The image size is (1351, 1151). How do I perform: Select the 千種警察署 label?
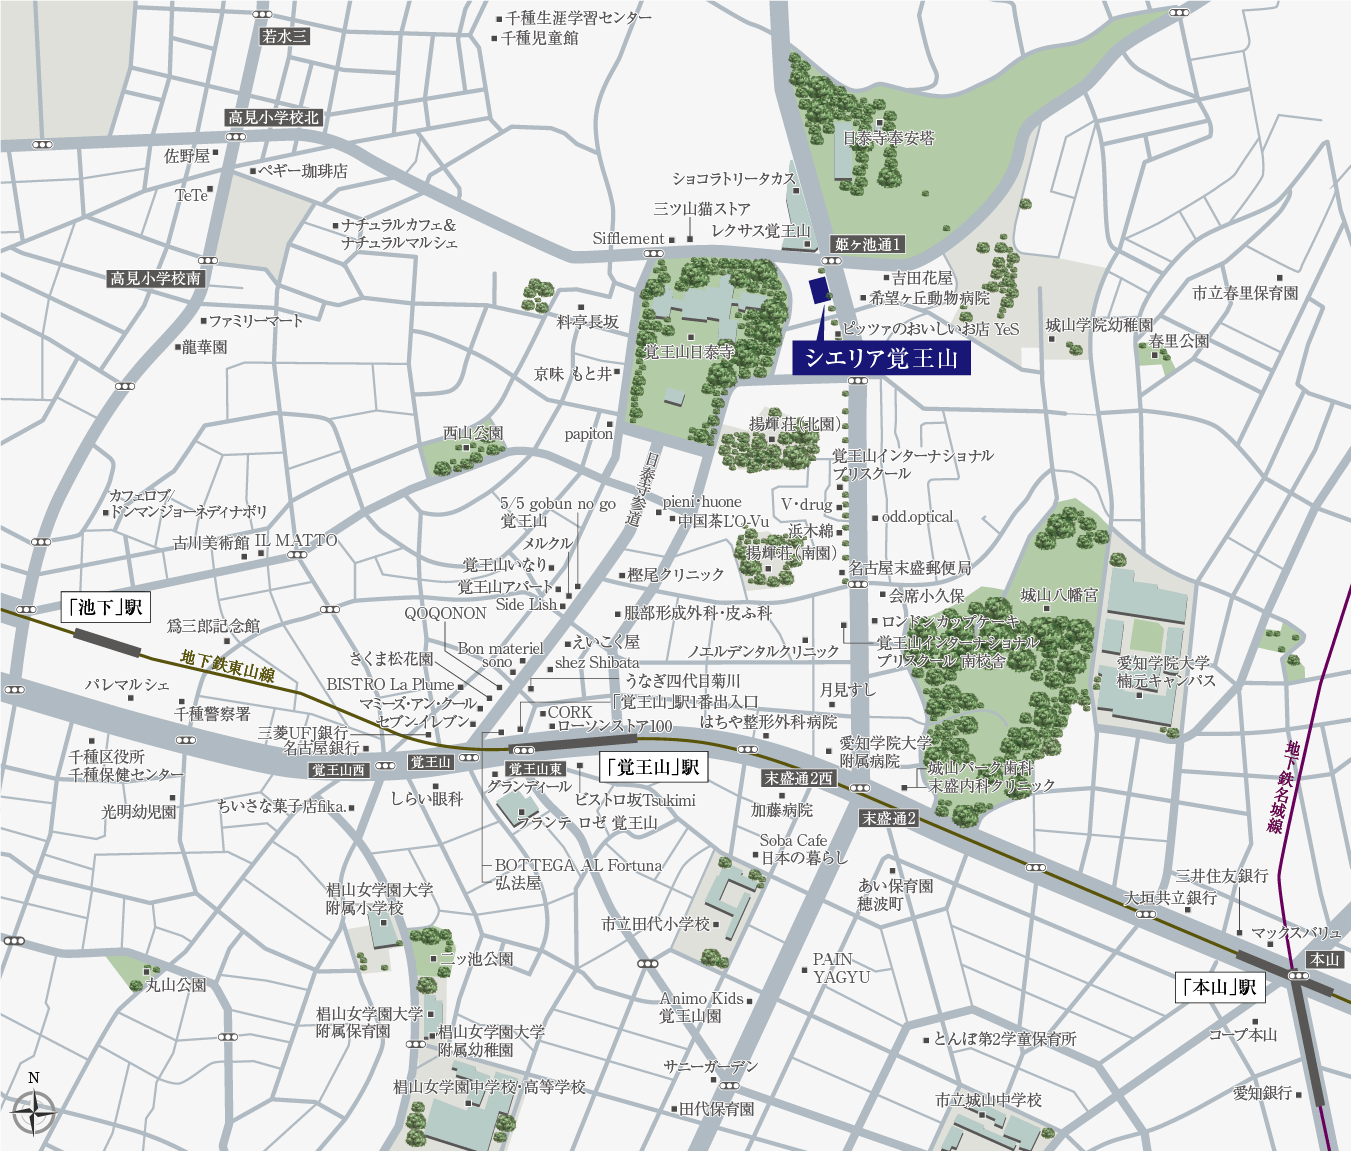(x=212, y=714)
